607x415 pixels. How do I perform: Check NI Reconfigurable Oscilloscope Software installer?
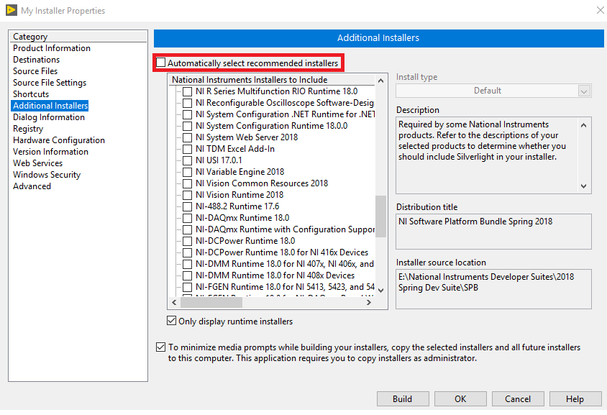click(x=187, y=103)
